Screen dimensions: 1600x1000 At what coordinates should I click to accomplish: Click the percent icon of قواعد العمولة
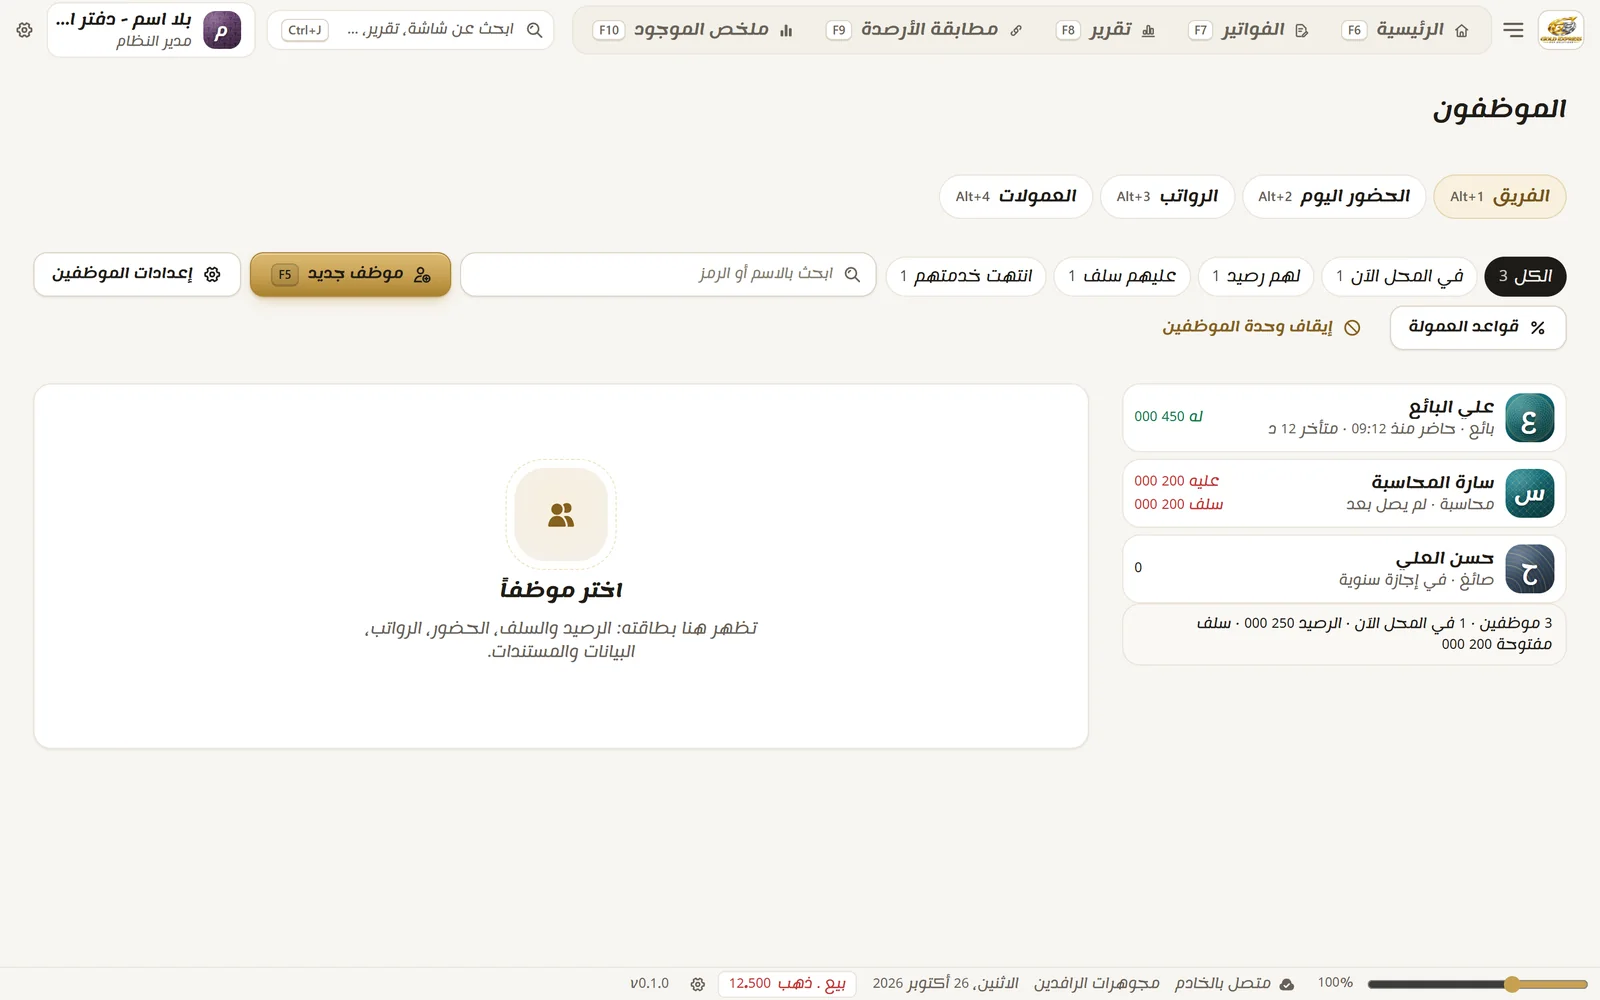pyautogui.click(x=1538, y=328)
